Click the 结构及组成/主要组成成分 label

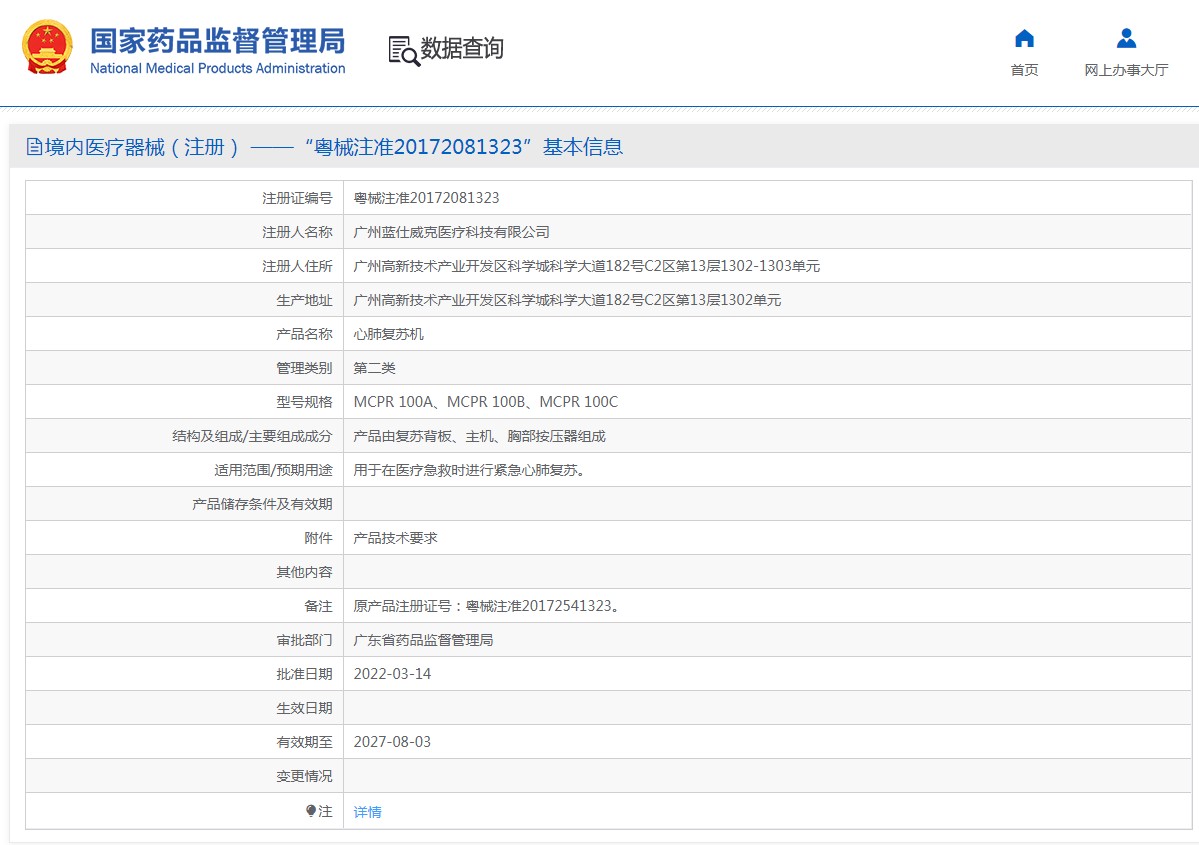[x=252, y=436]
